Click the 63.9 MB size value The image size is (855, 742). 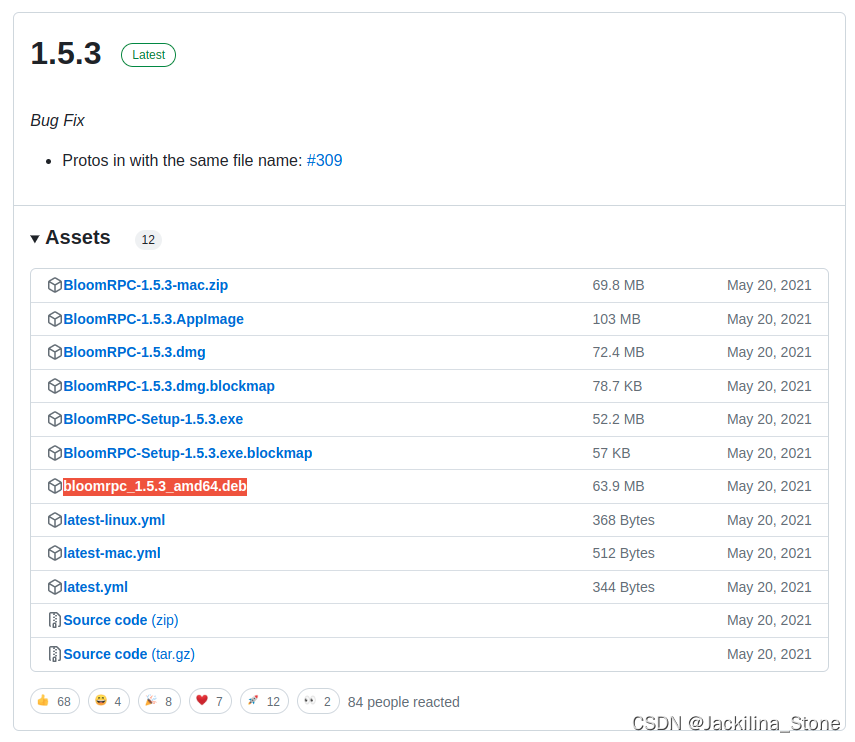pyautogui.click(x=618, y=486)
